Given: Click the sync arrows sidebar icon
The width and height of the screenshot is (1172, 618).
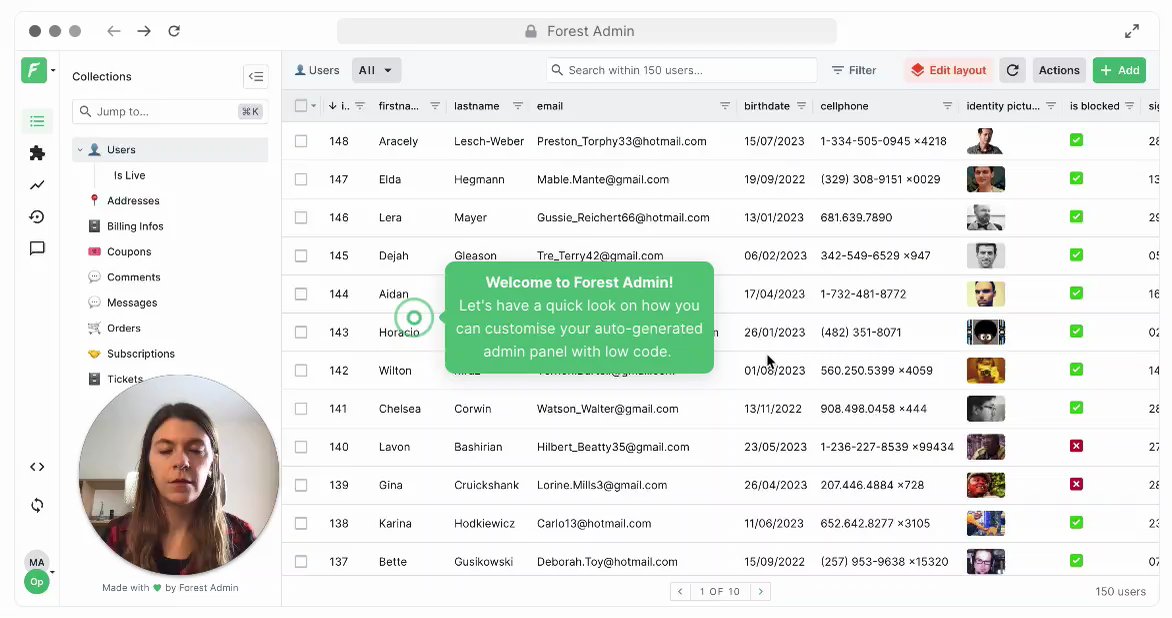Looking at the screenshot, I should 37,505.
